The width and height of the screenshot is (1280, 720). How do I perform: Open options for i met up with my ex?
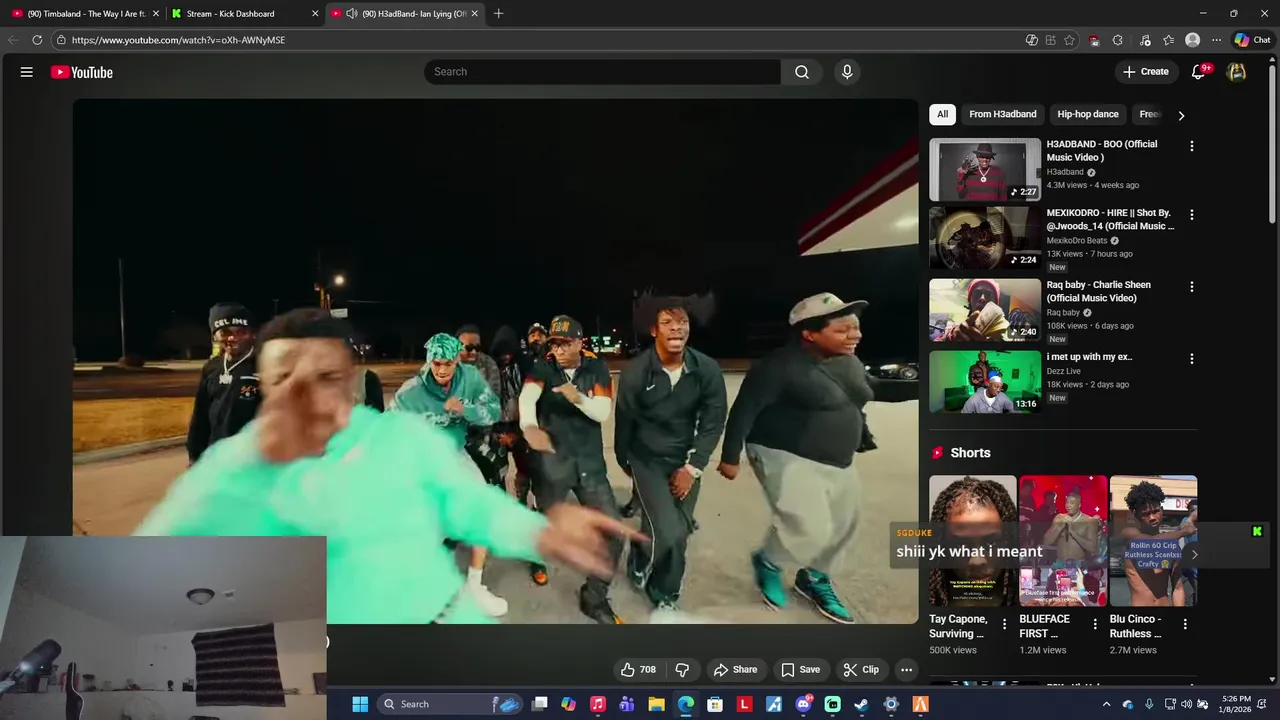point(1191,359)
